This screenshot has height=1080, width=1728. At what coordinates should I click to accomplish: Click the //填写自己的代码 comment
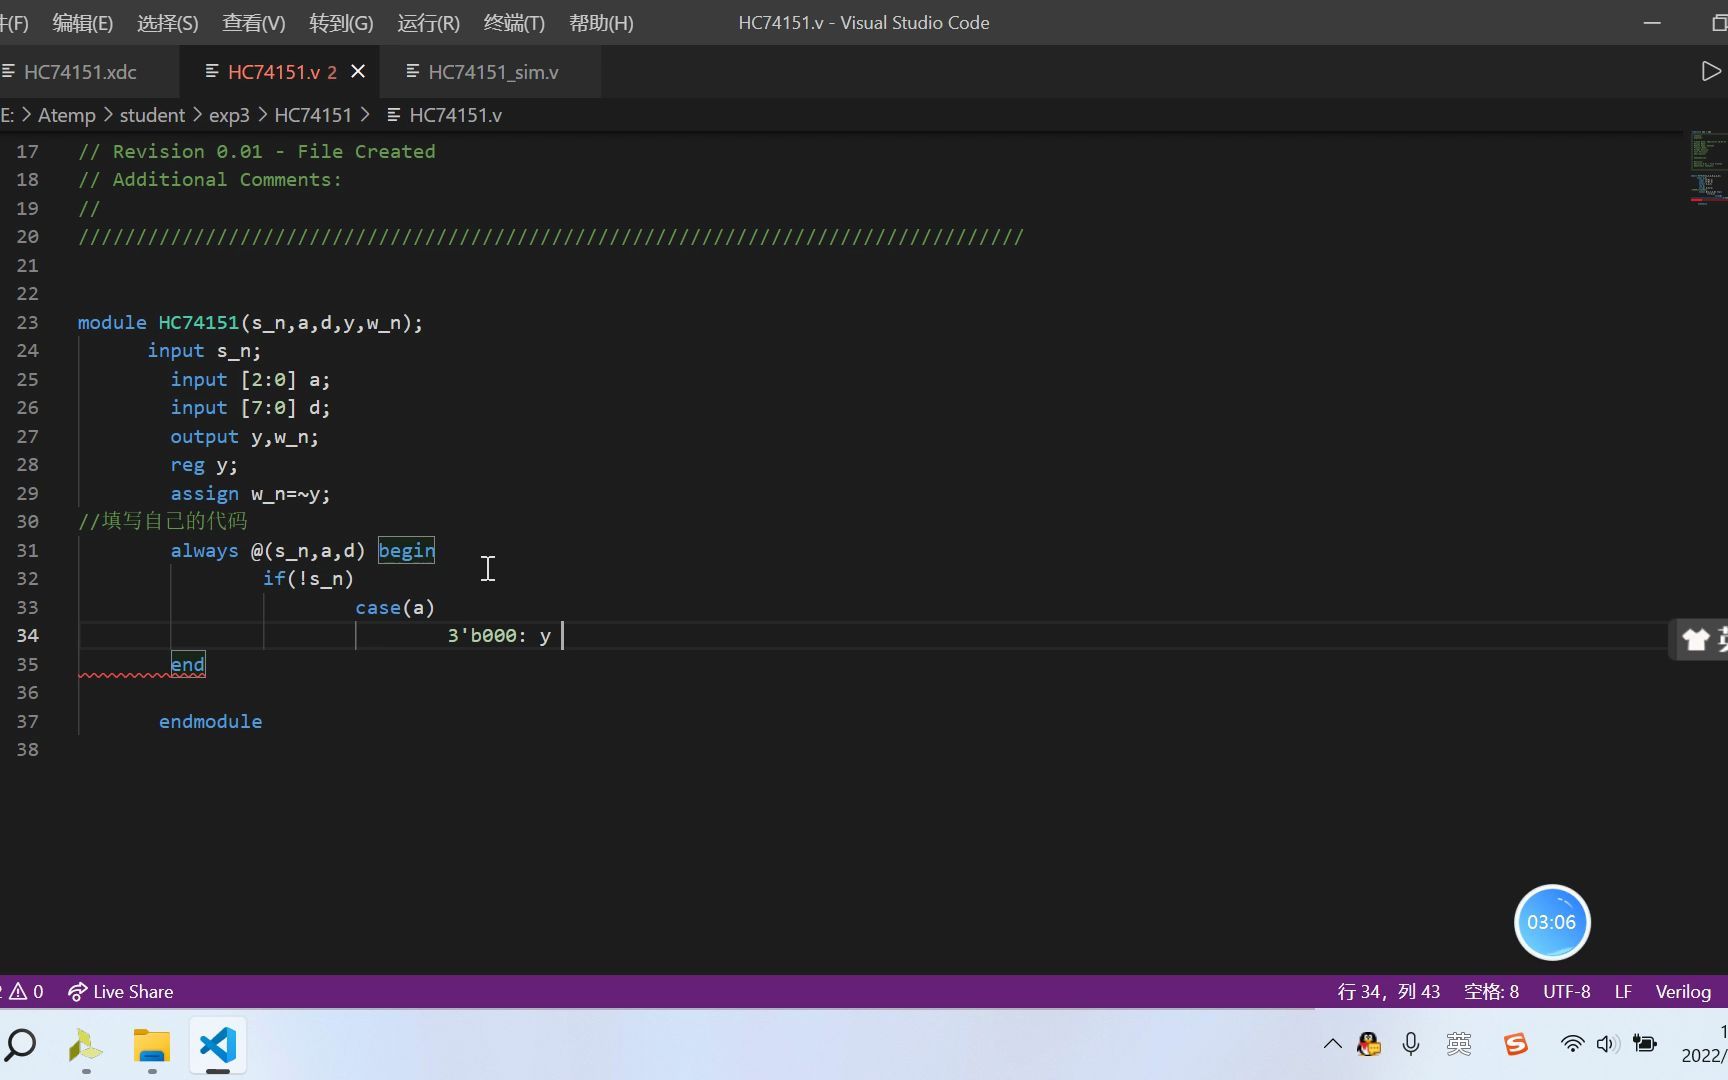tap(162, 522)
